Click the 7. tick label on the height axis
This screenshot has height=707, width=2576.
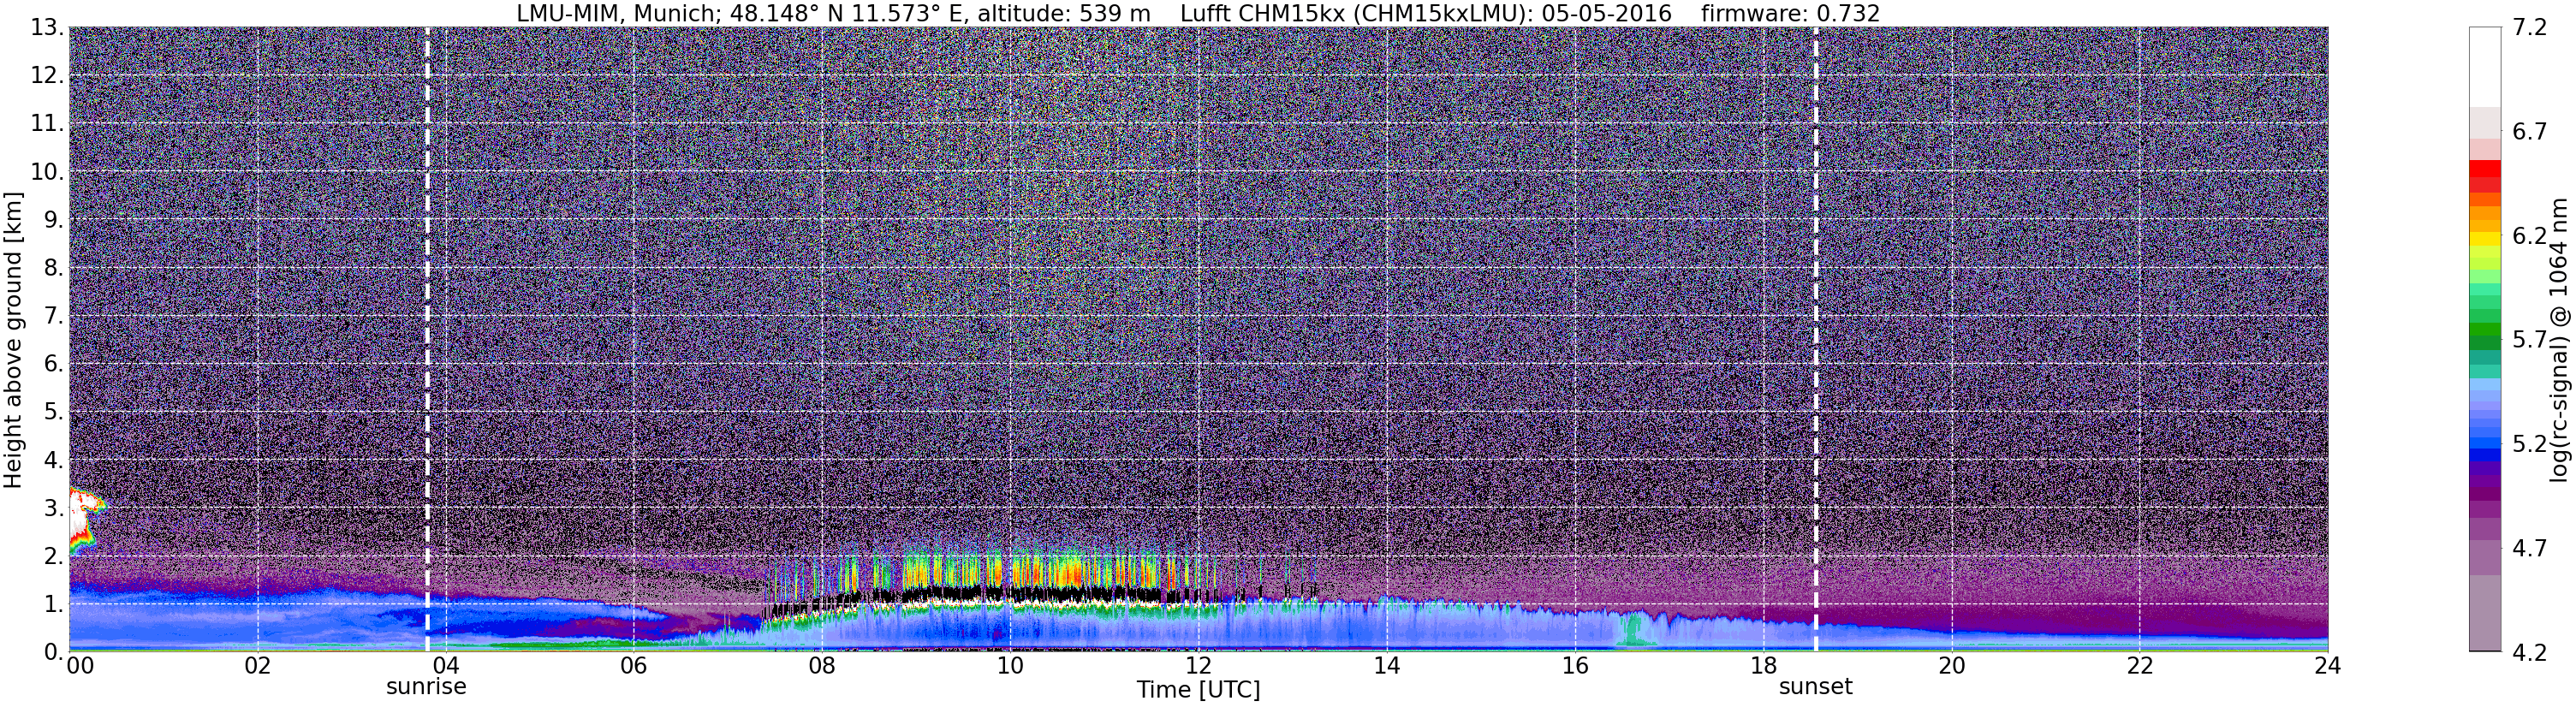[54, 315]
